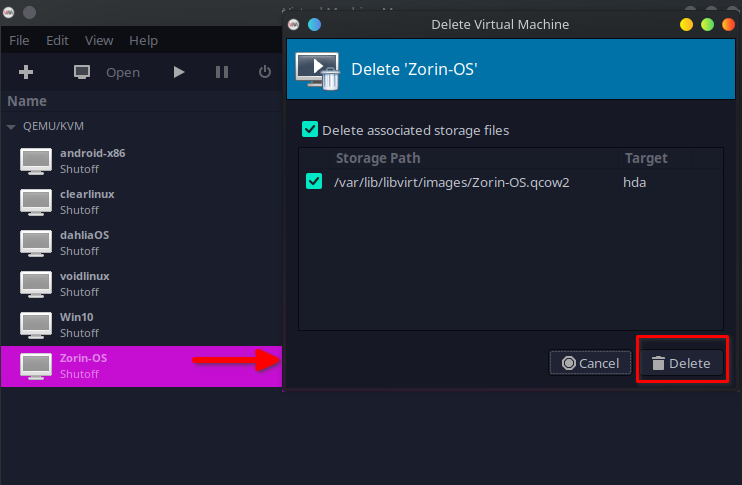Click the Open console monitor icon
Screen dimensions: 742x485
point(82,72)
